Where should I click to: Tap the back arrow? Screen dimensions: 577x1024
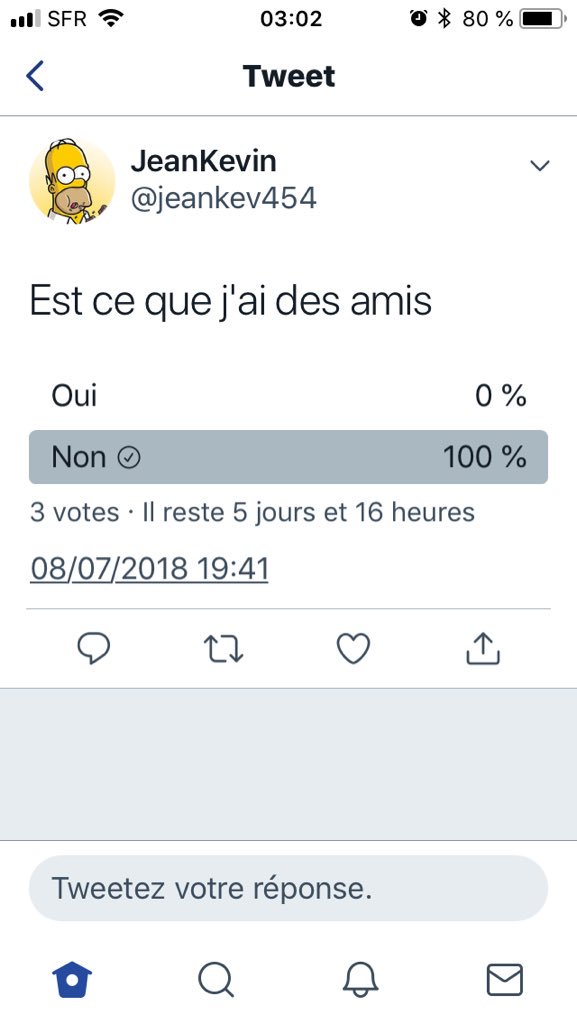tap(35, 76)
